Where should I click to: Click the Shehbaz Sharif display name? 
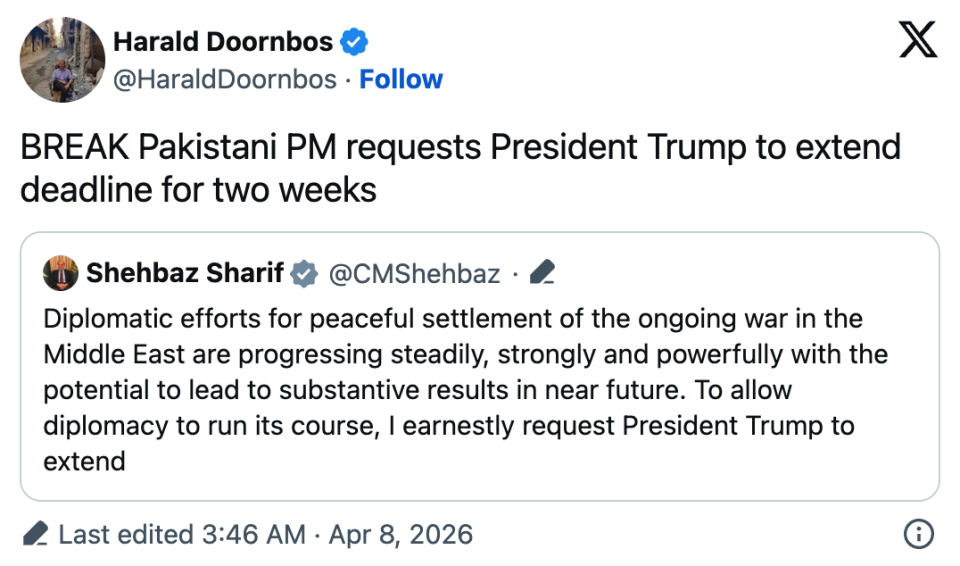coord(185,272)
